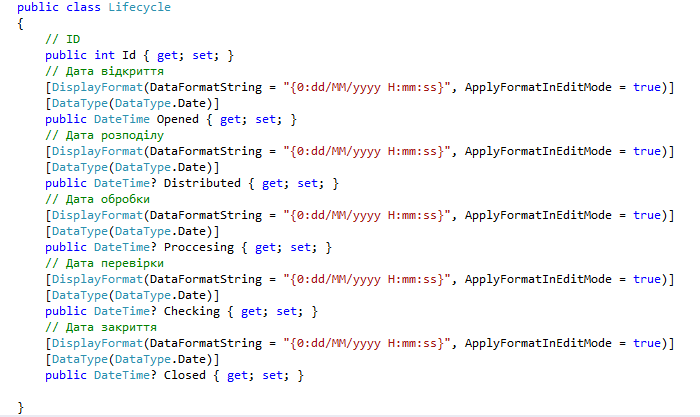Click 'get' accessor of the Opened property
This screenshot has height=417, width=700.
point(231,120)
